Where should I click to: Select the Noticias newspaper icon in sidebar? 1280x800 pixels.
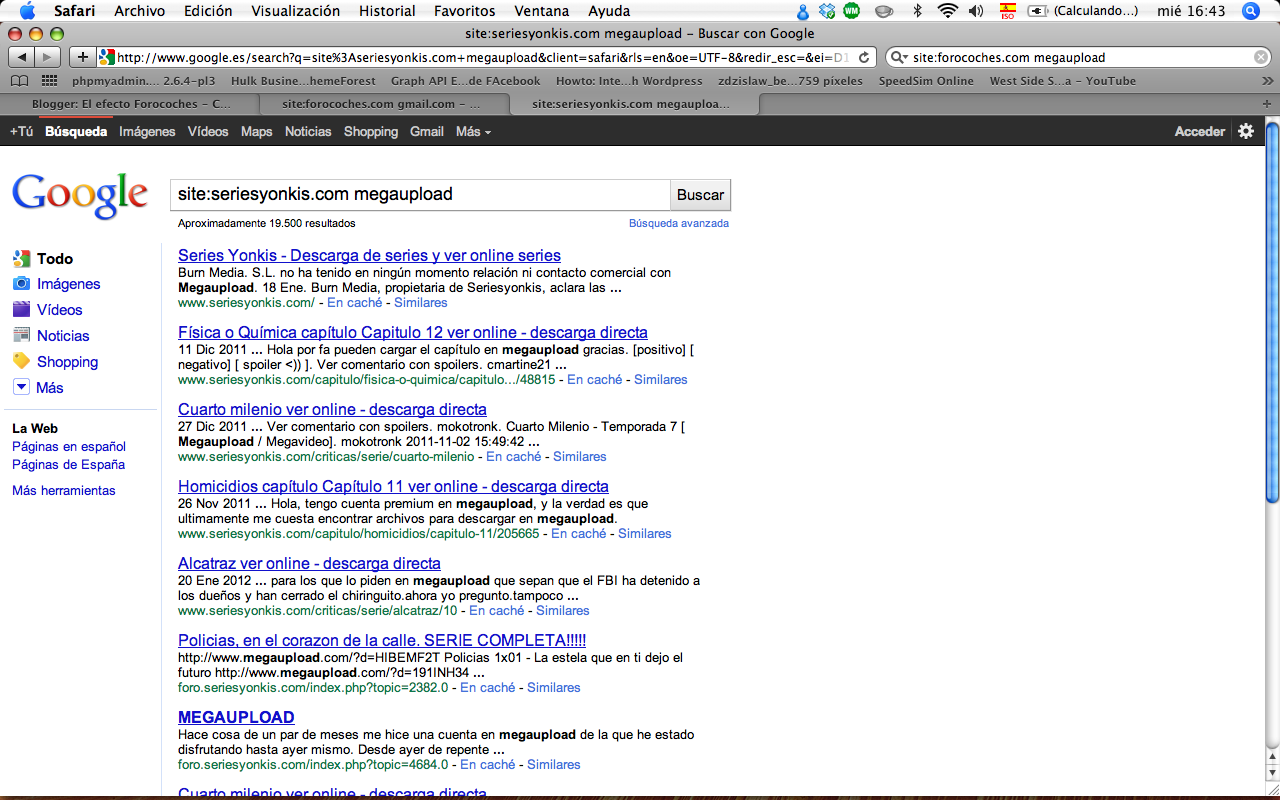(x=21, y=336)
